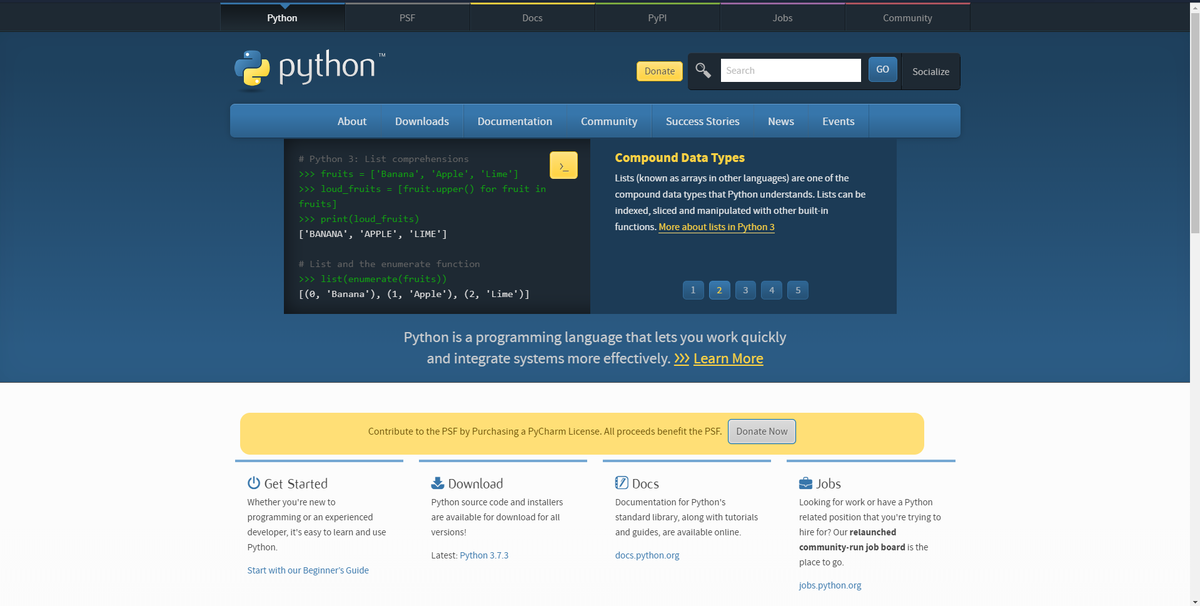Click the Learn More link
Screen dimensions: 1200x606
pos(728,358)
